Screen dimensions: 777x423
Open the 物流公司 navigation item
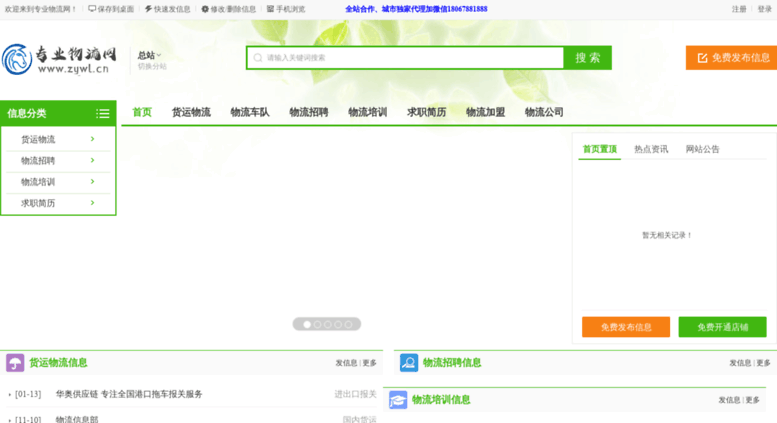click(x=544, y=112)
